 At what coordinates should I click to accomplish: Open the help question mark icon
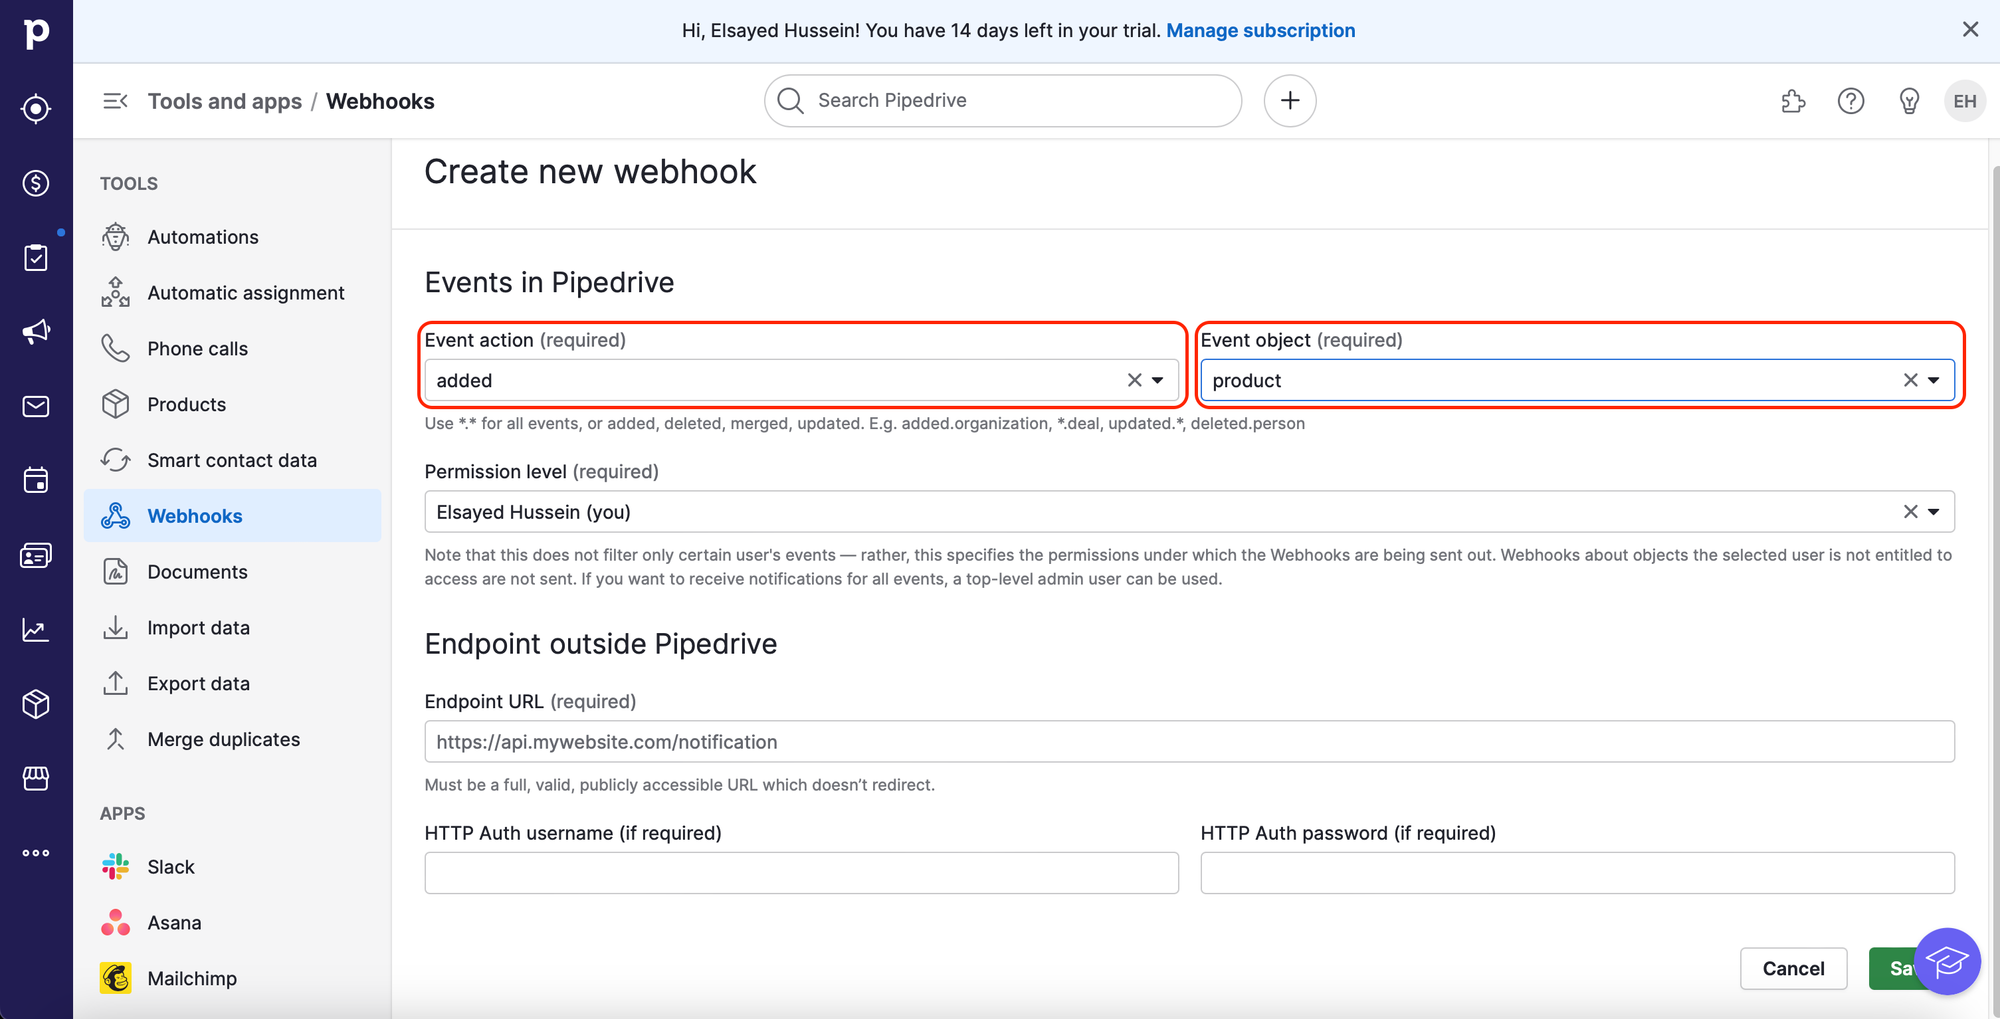tap(1851, 101)
